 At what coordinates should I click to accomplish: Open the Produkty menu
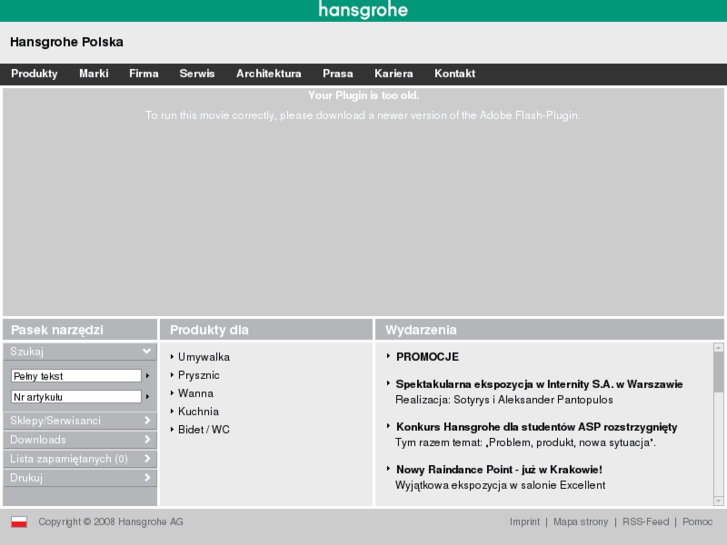coord(34,74)
